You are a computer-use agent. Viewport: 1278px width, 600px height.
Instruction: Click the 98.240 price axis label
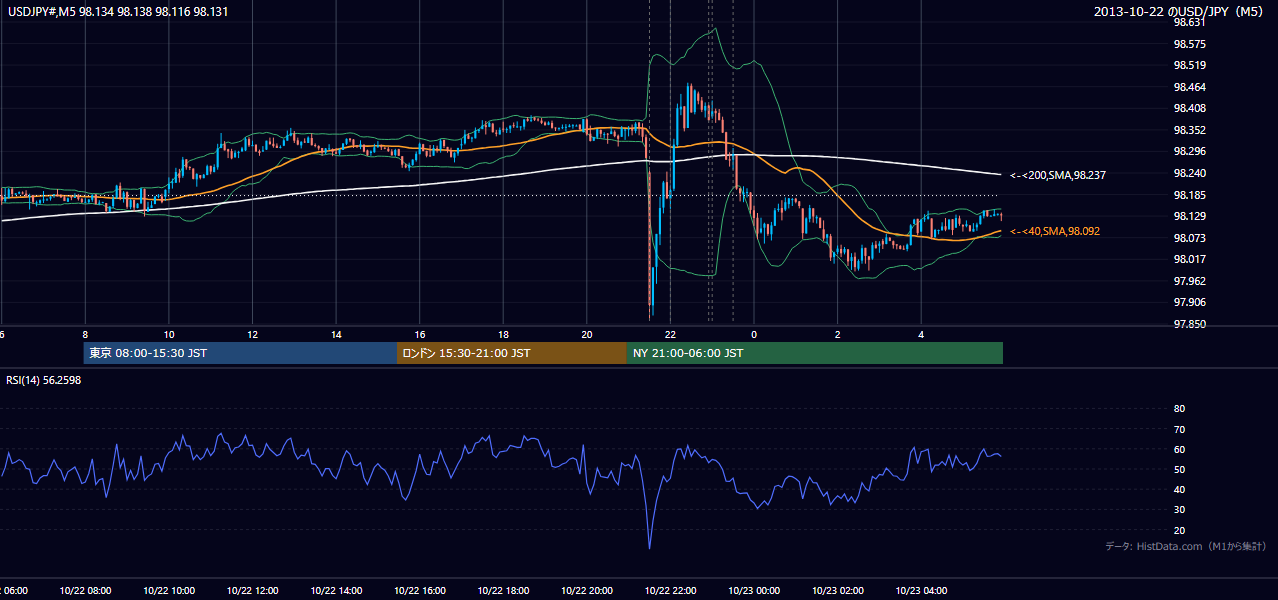pyautogui.click(x=1189, y=173)
